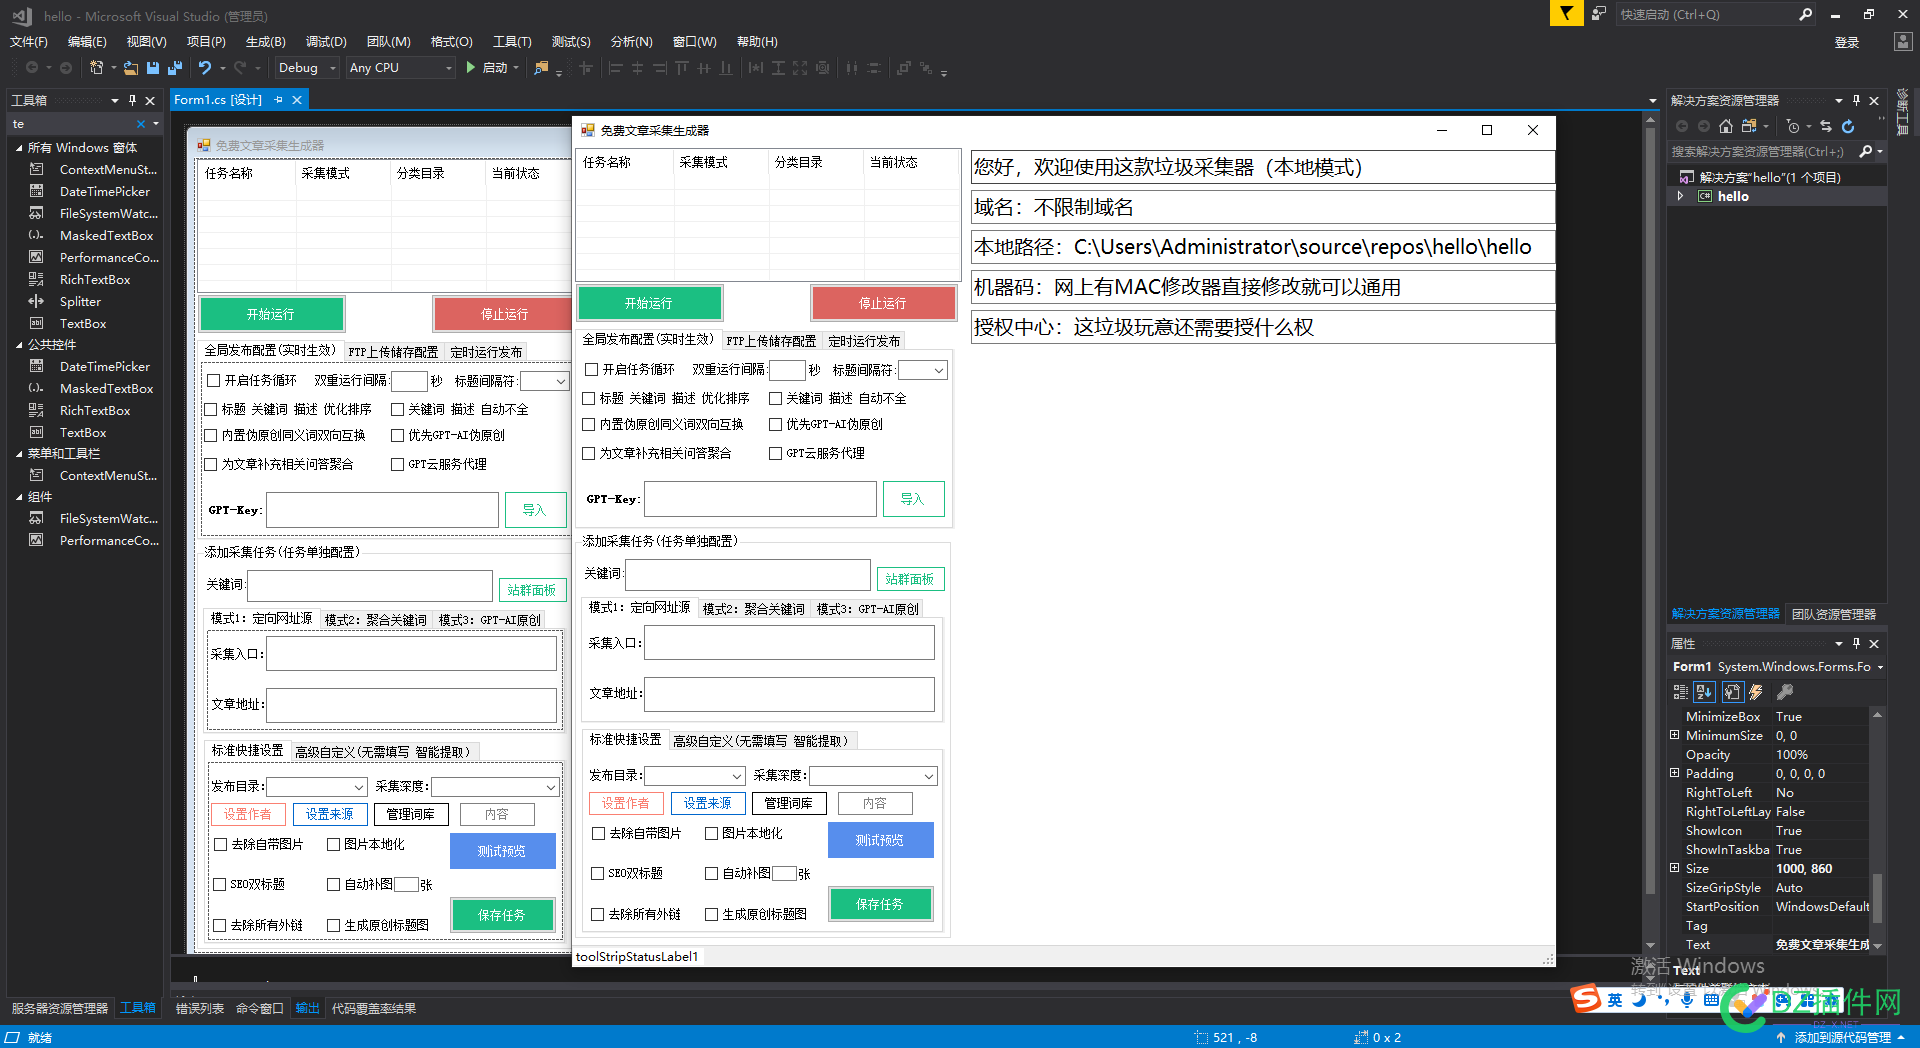Click the Save All toolbar icon
The width and height of the screenshot is (1920, 1048).
[175, 68]
